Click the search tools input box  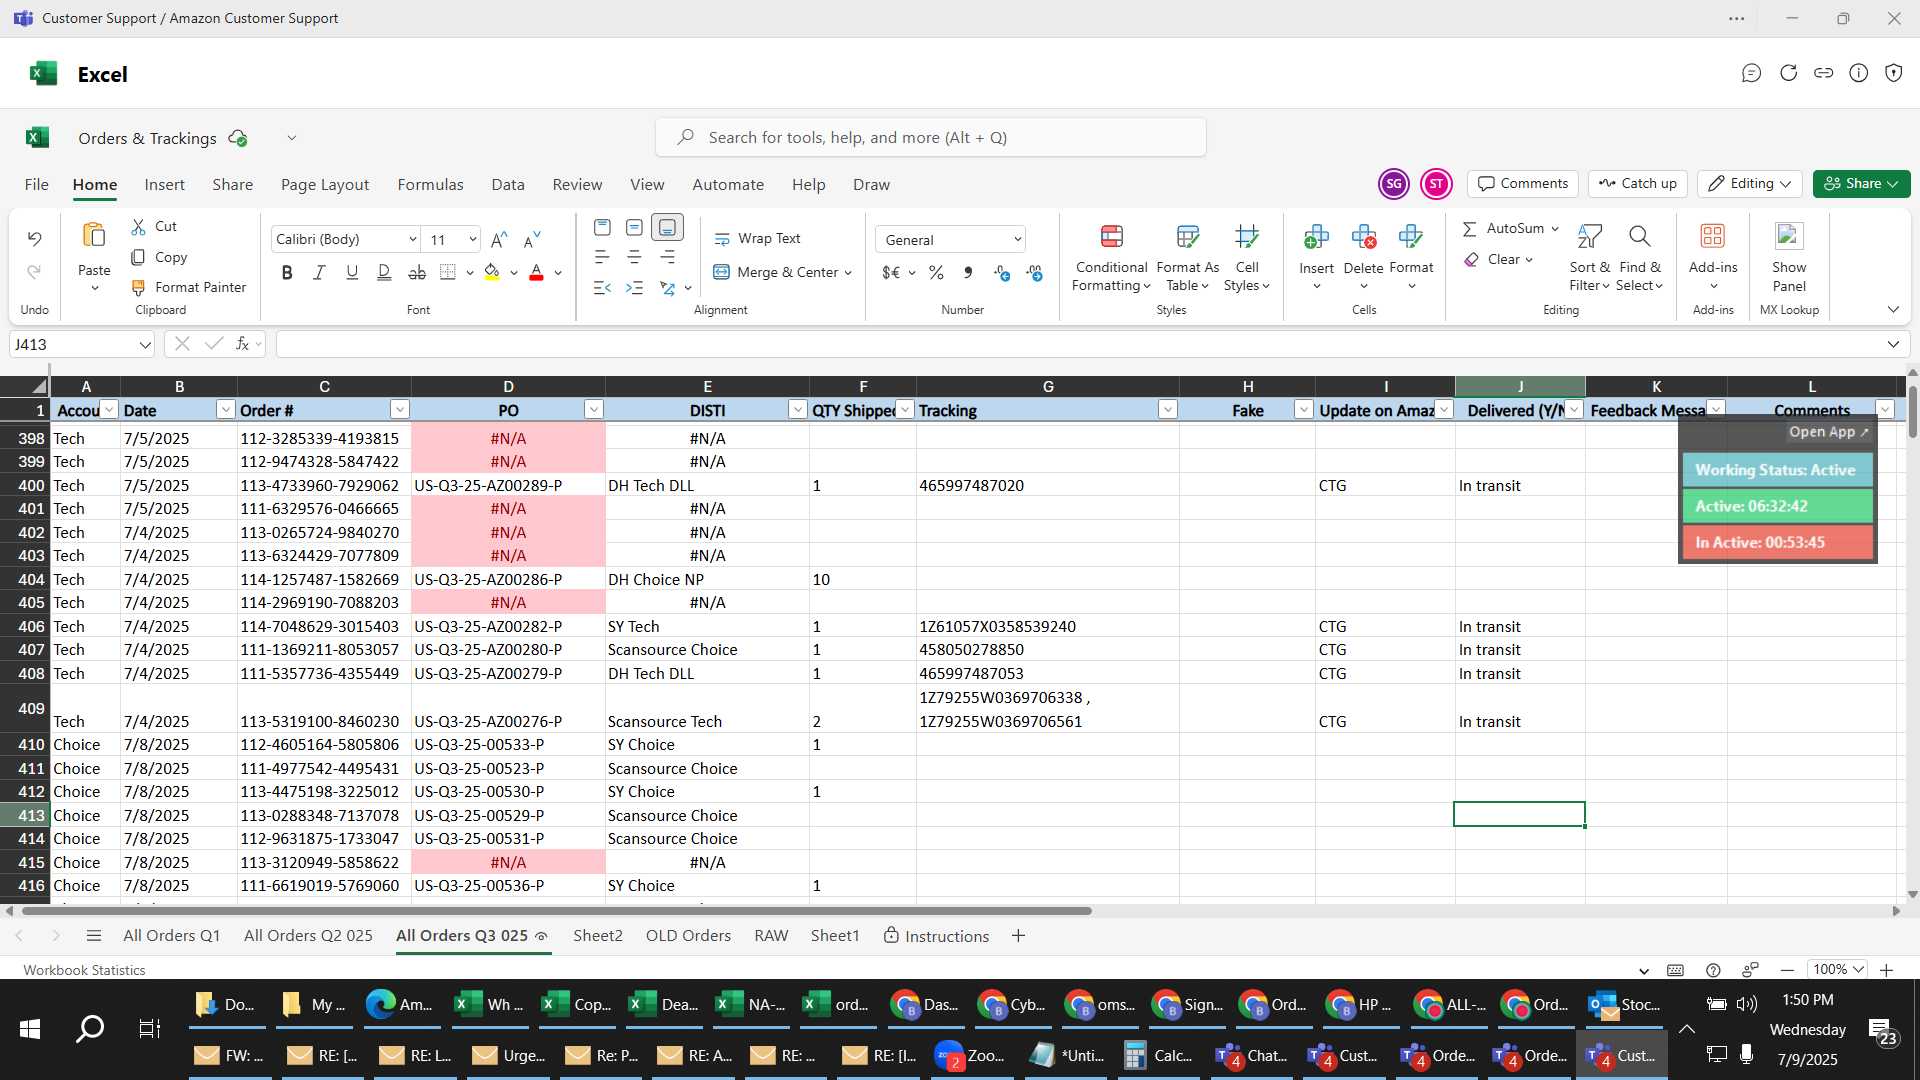tap(931, 137)
